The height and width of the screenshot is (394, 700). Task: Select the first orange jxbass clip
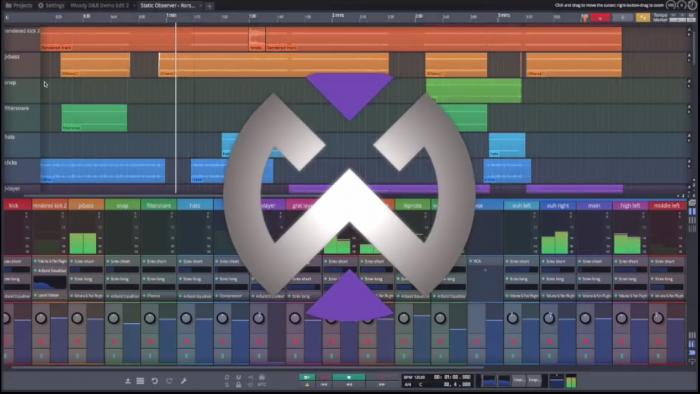coord(95,65)
